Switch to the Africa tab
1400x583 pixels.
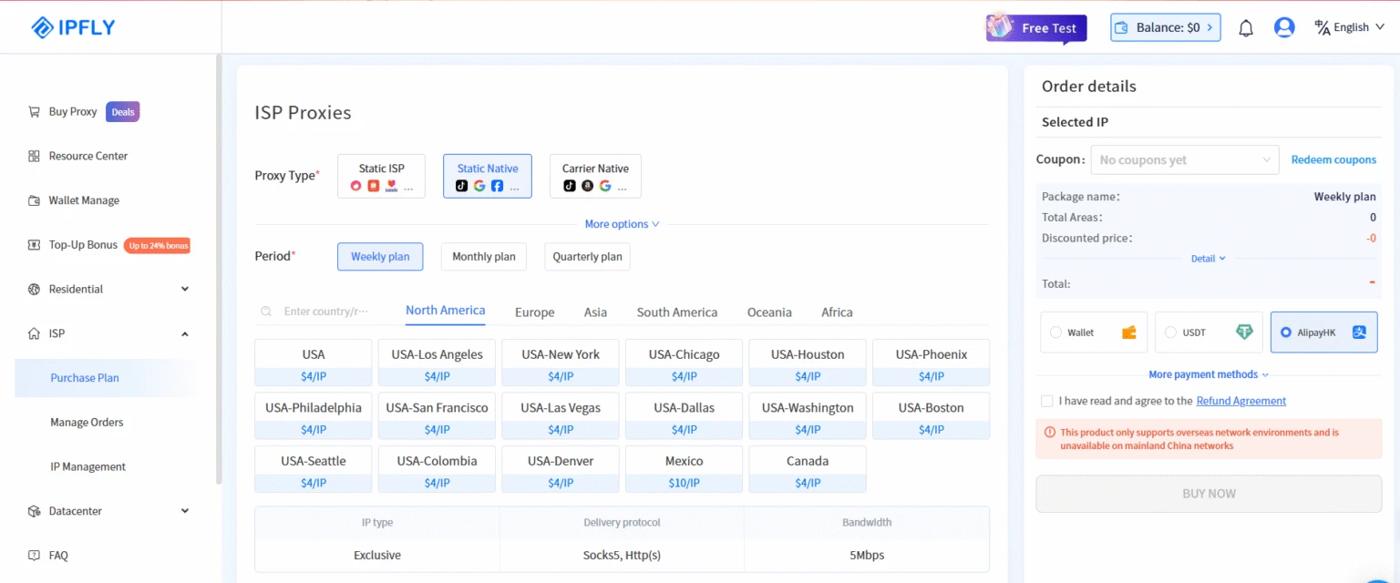tap(837, 312)
